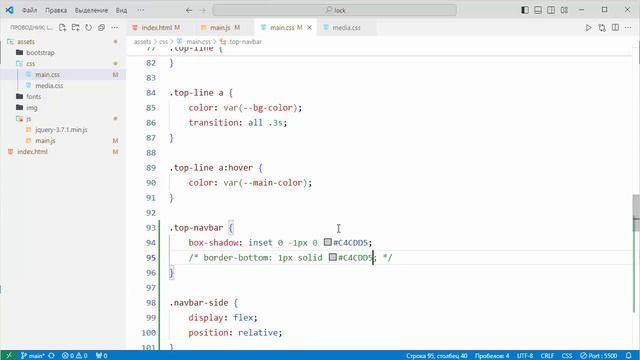Click the main* git branch indicator
The width and height of the screenshot is (640, 360).
33,356
